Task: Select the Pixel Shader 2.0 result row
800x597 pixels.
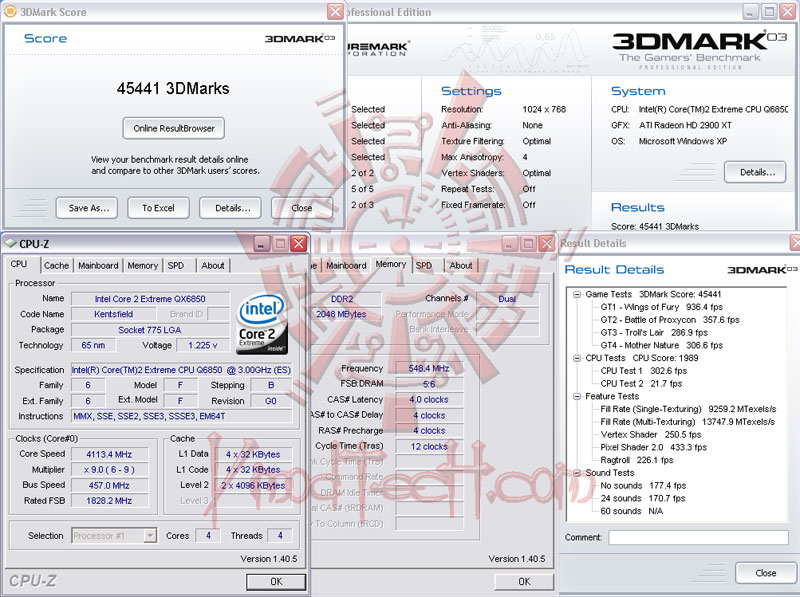Action: click(654, 447)
